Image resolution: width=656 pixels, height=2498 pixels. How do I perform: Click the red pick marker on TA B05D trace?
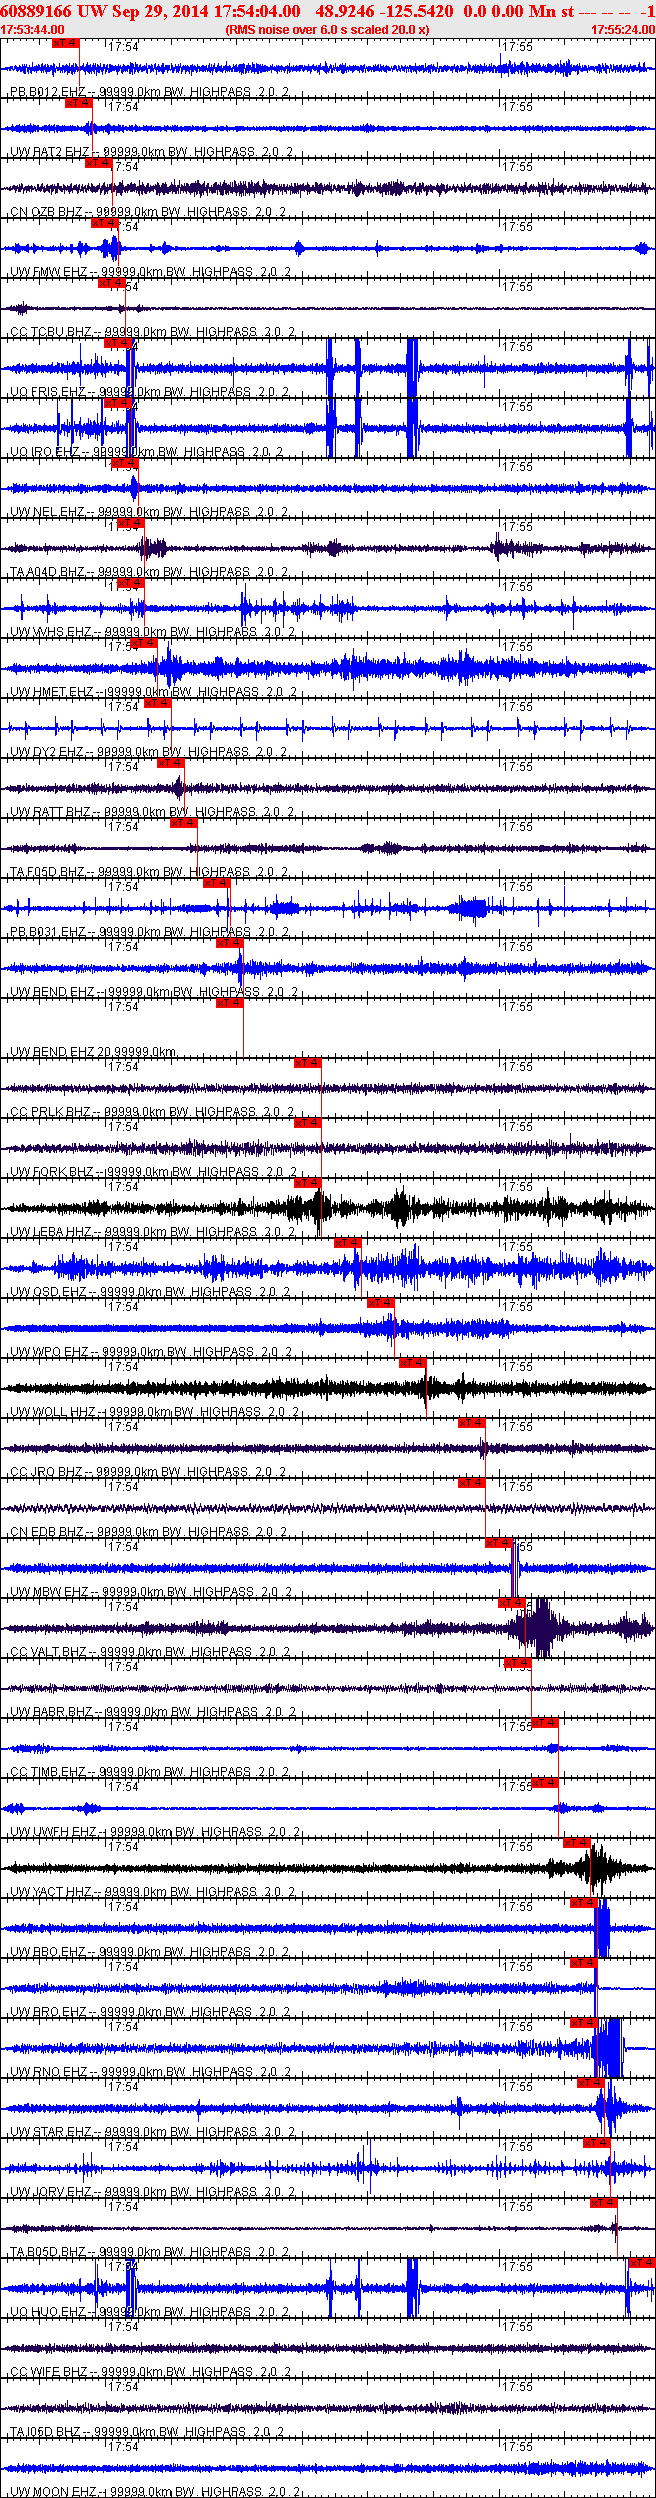click(x=604, y=2203)
